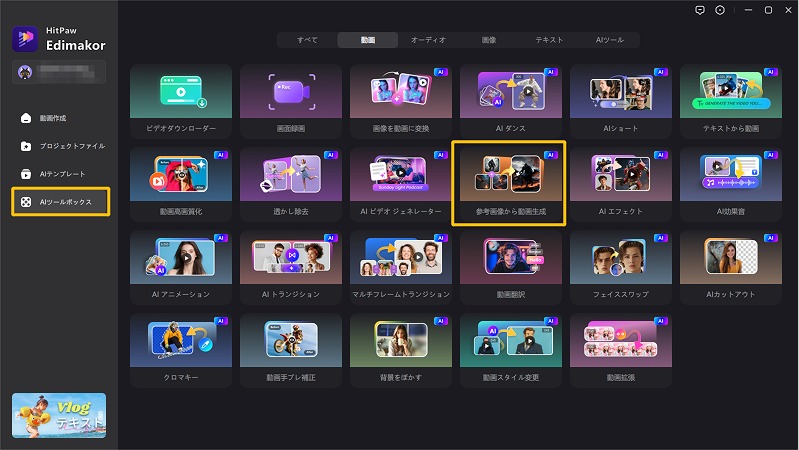This screenshot has height=450, width=799.
Task: Launch the AIショート tool
Action: click(x=621, y=101)
